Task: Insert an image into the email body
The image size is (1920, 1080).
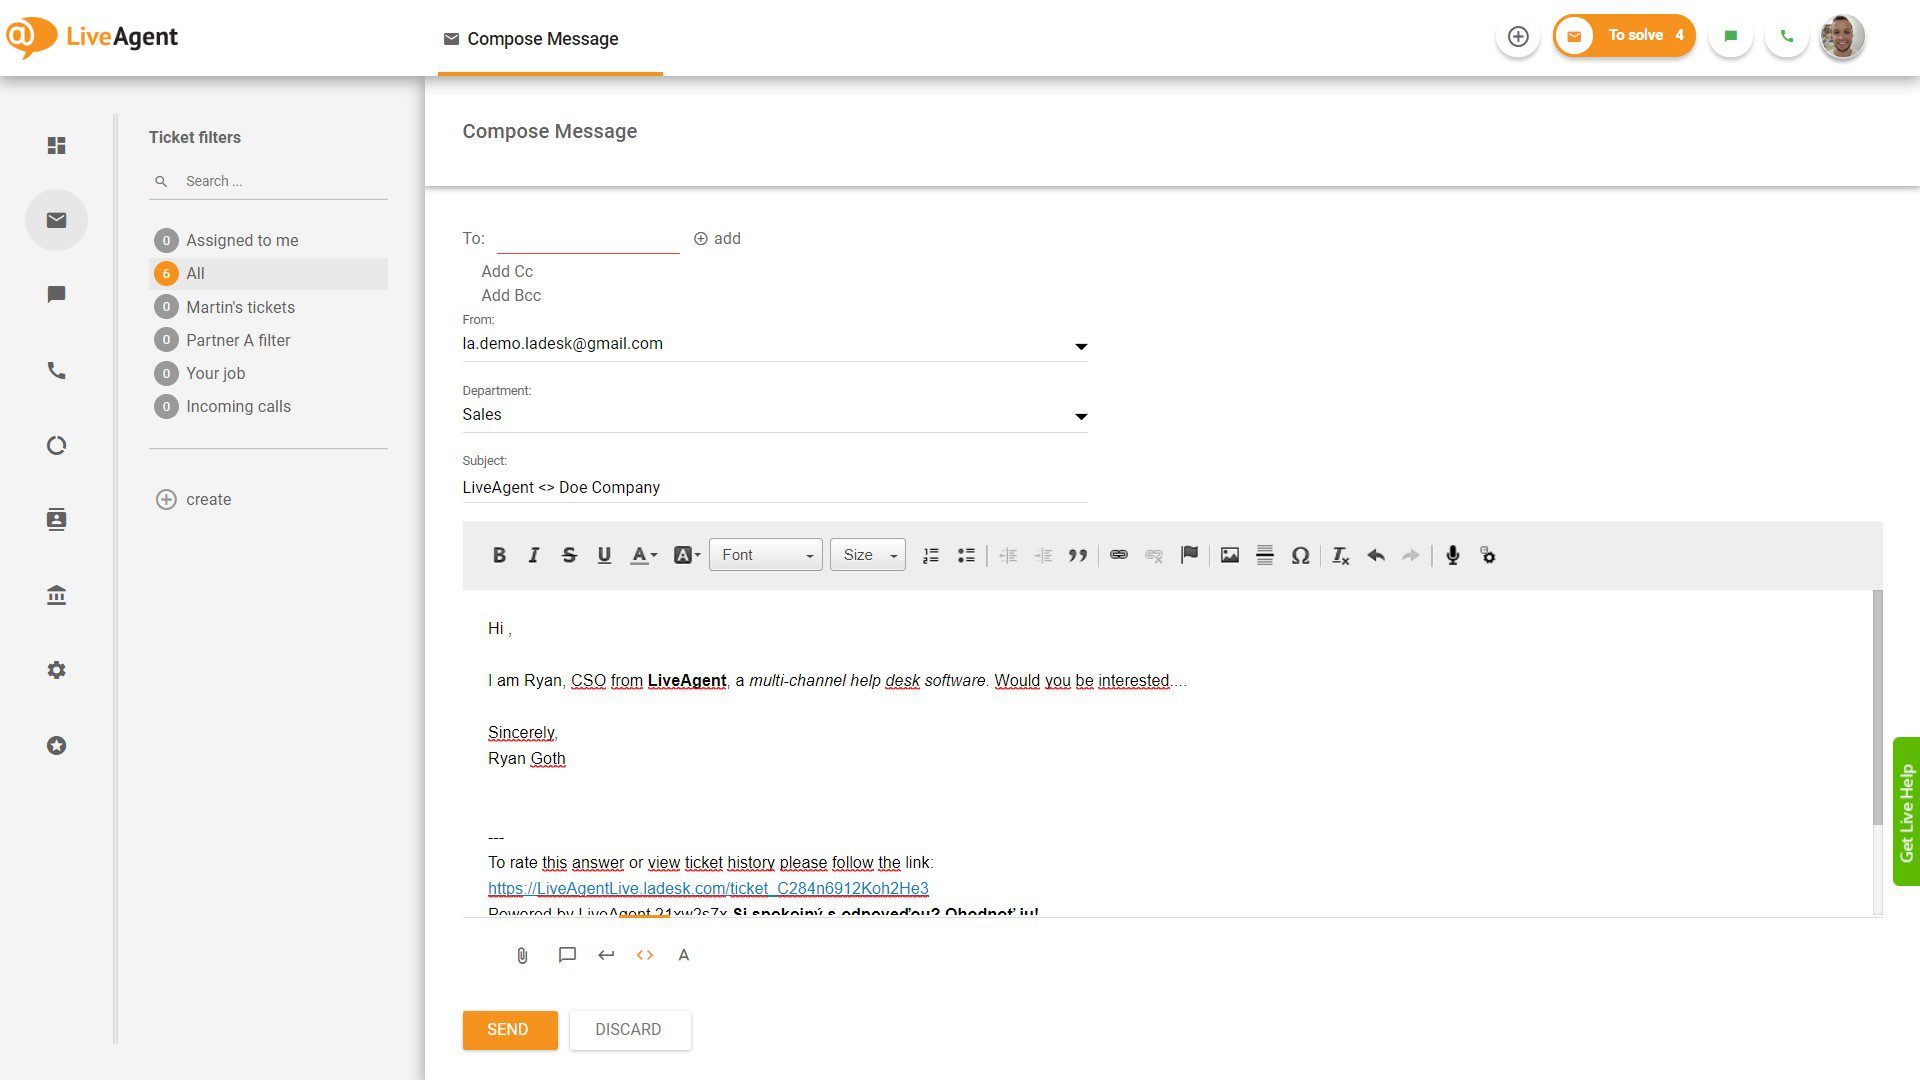Action: click(x=1229, y=555)
